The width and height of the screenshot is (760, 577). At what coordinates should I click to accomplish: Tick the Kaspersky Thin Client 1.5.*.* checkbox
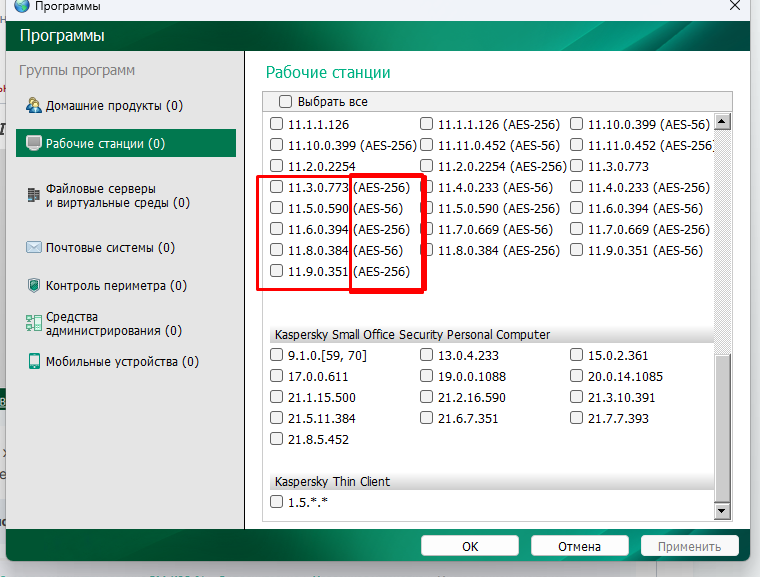[277, 501]
